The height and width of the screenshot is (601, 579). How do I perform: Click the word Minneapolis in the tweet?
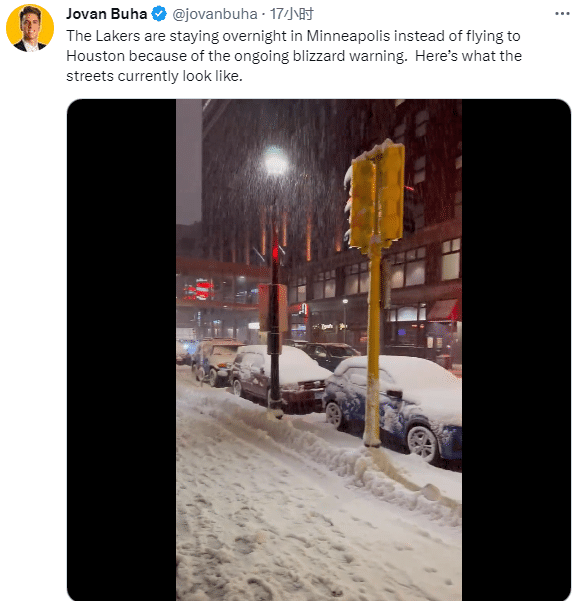pyautogui.click(x=348, y=36)
